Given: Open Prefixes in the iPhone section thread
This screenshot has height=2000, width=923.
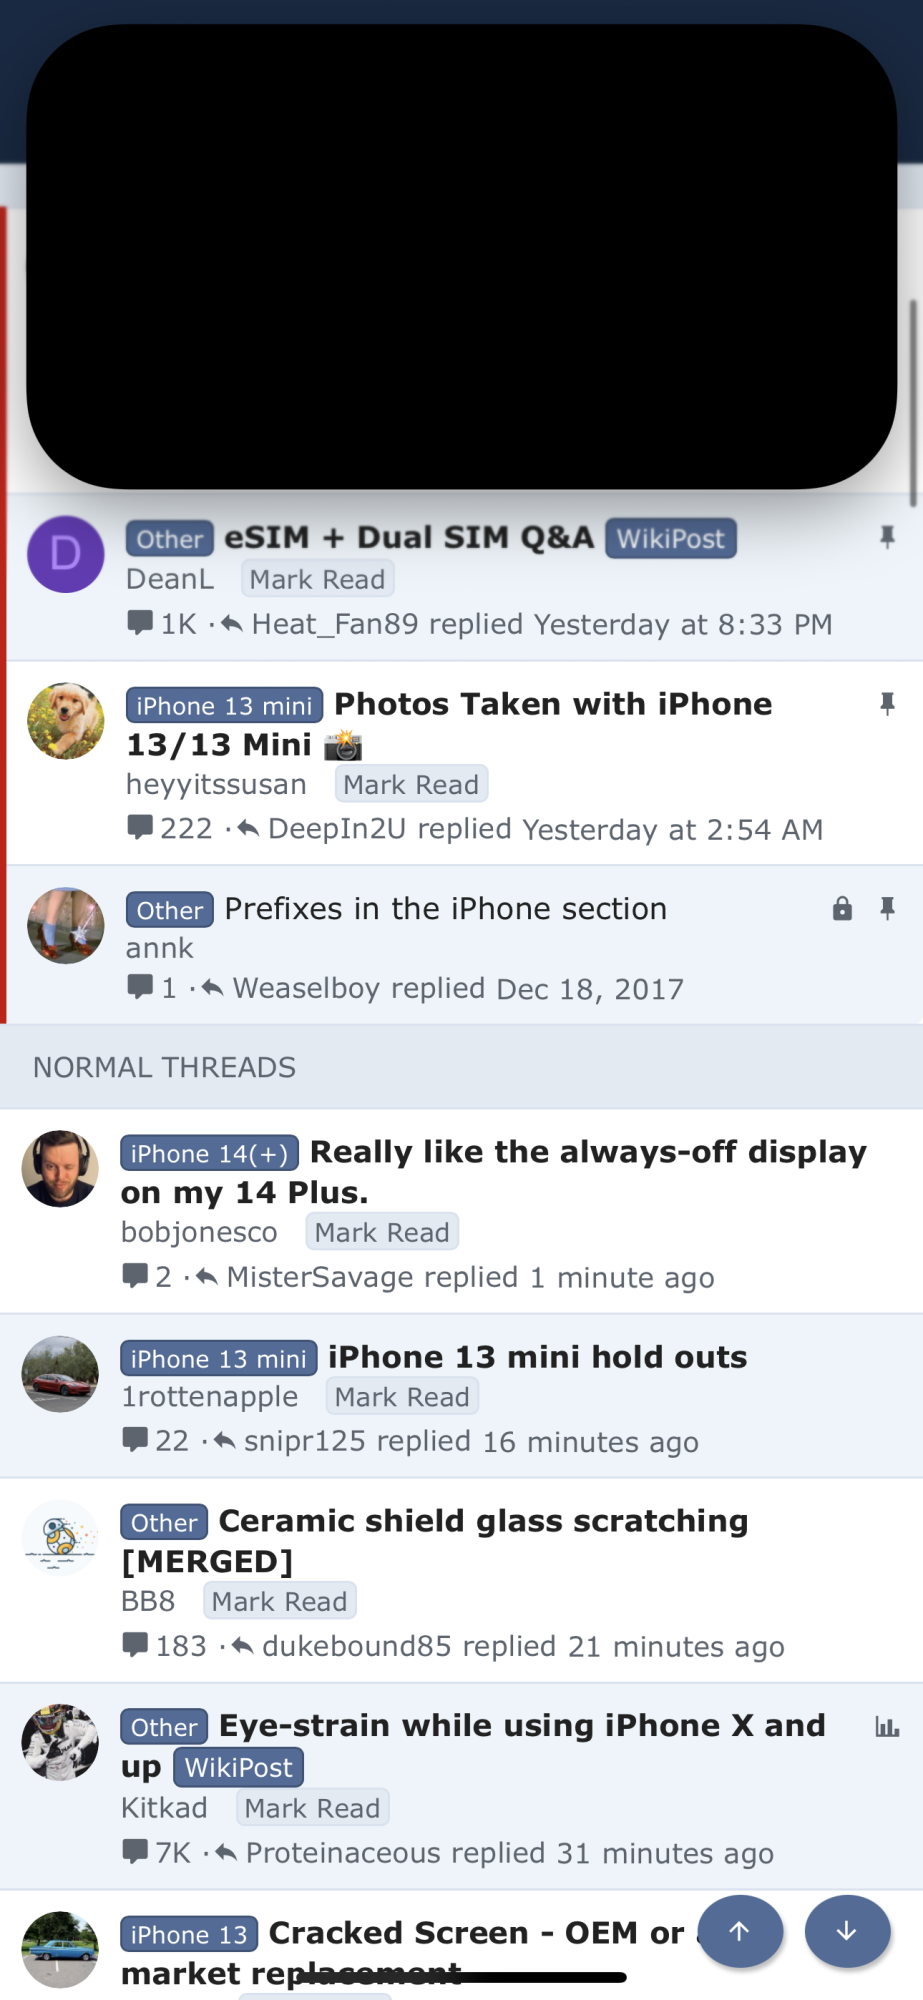Looking at the screenshot, I should pos(445,908).
